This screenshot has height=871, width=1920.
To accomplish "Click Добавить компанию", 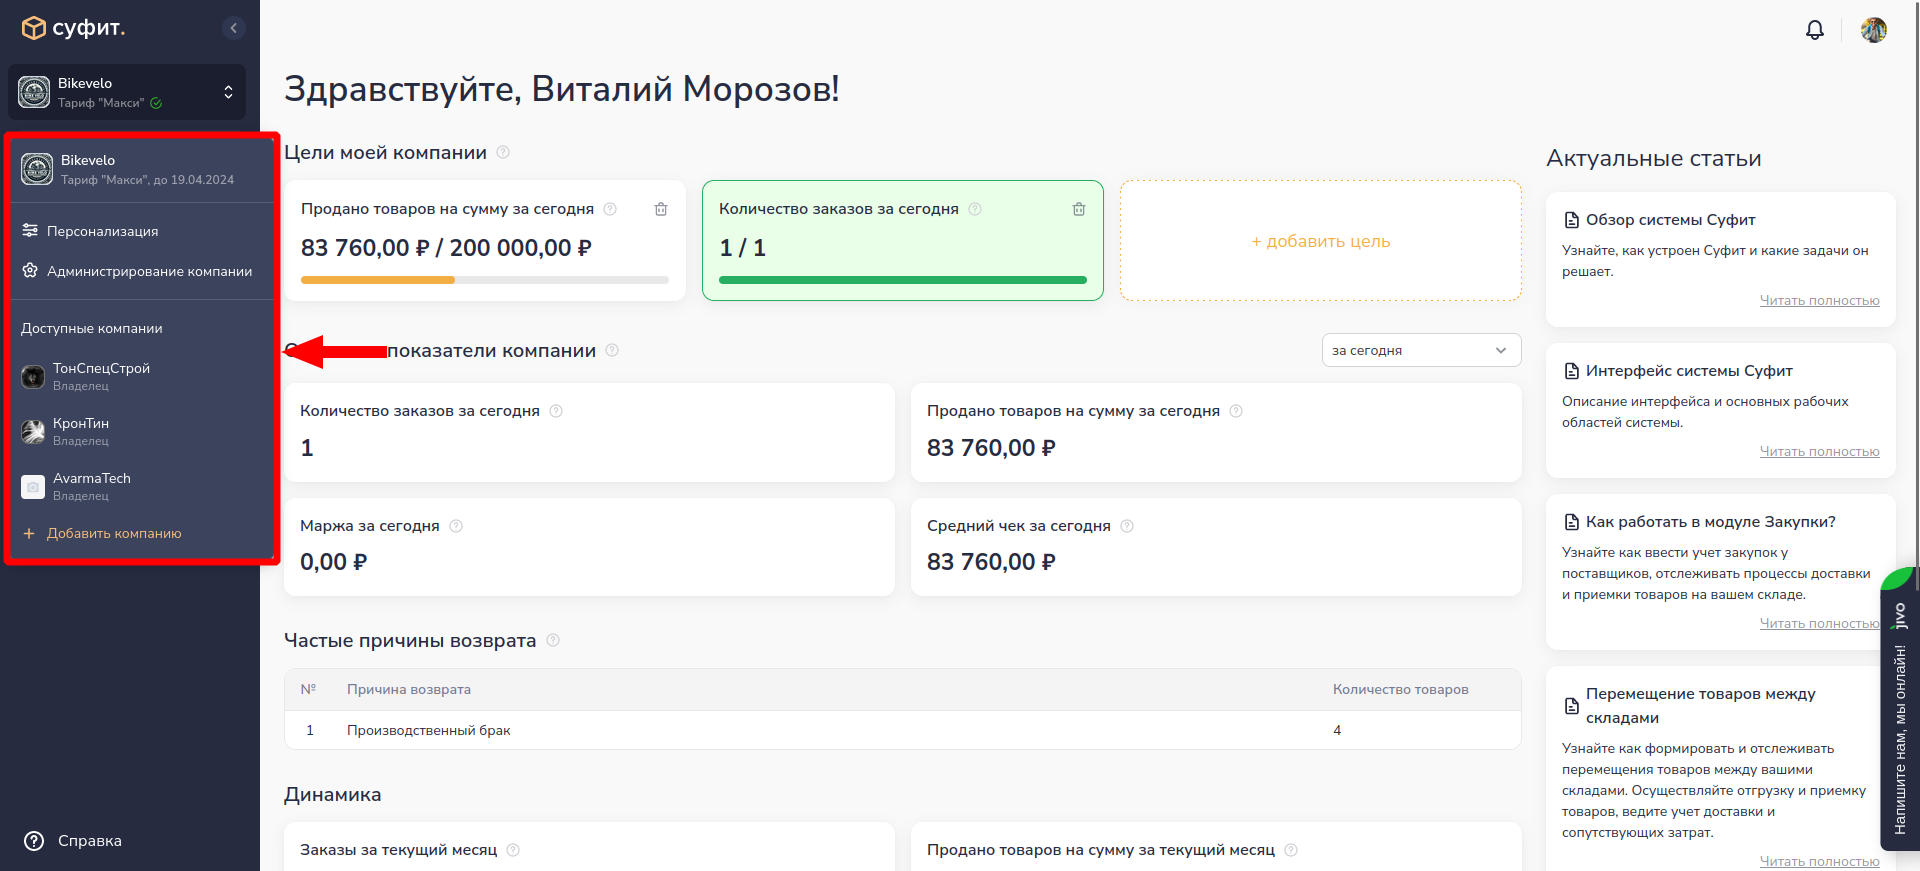I will click(101, 533).
